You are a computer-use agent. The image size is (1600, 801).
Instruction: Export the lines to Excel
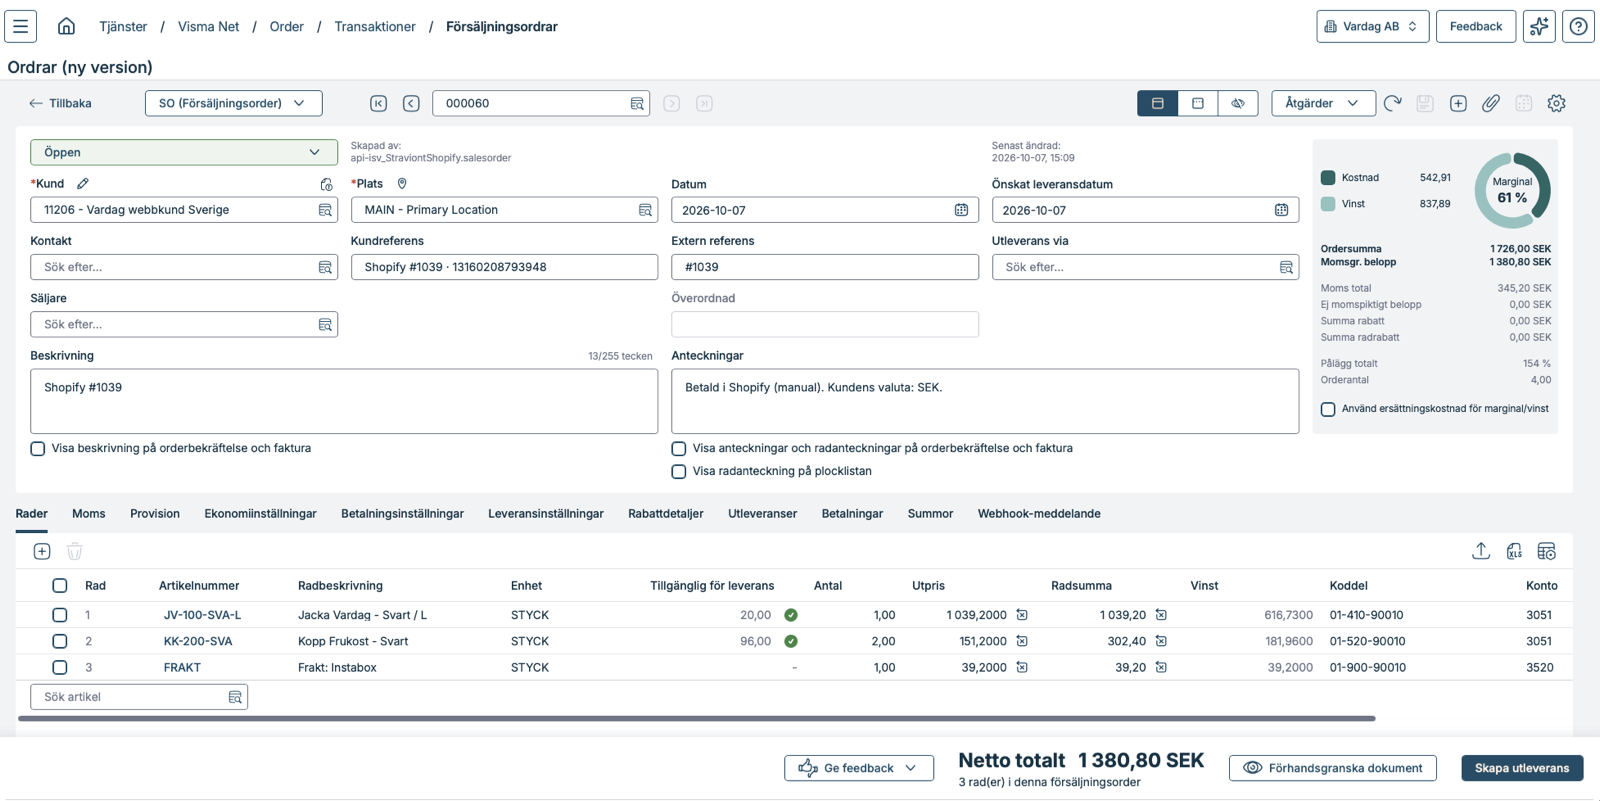1514,551
